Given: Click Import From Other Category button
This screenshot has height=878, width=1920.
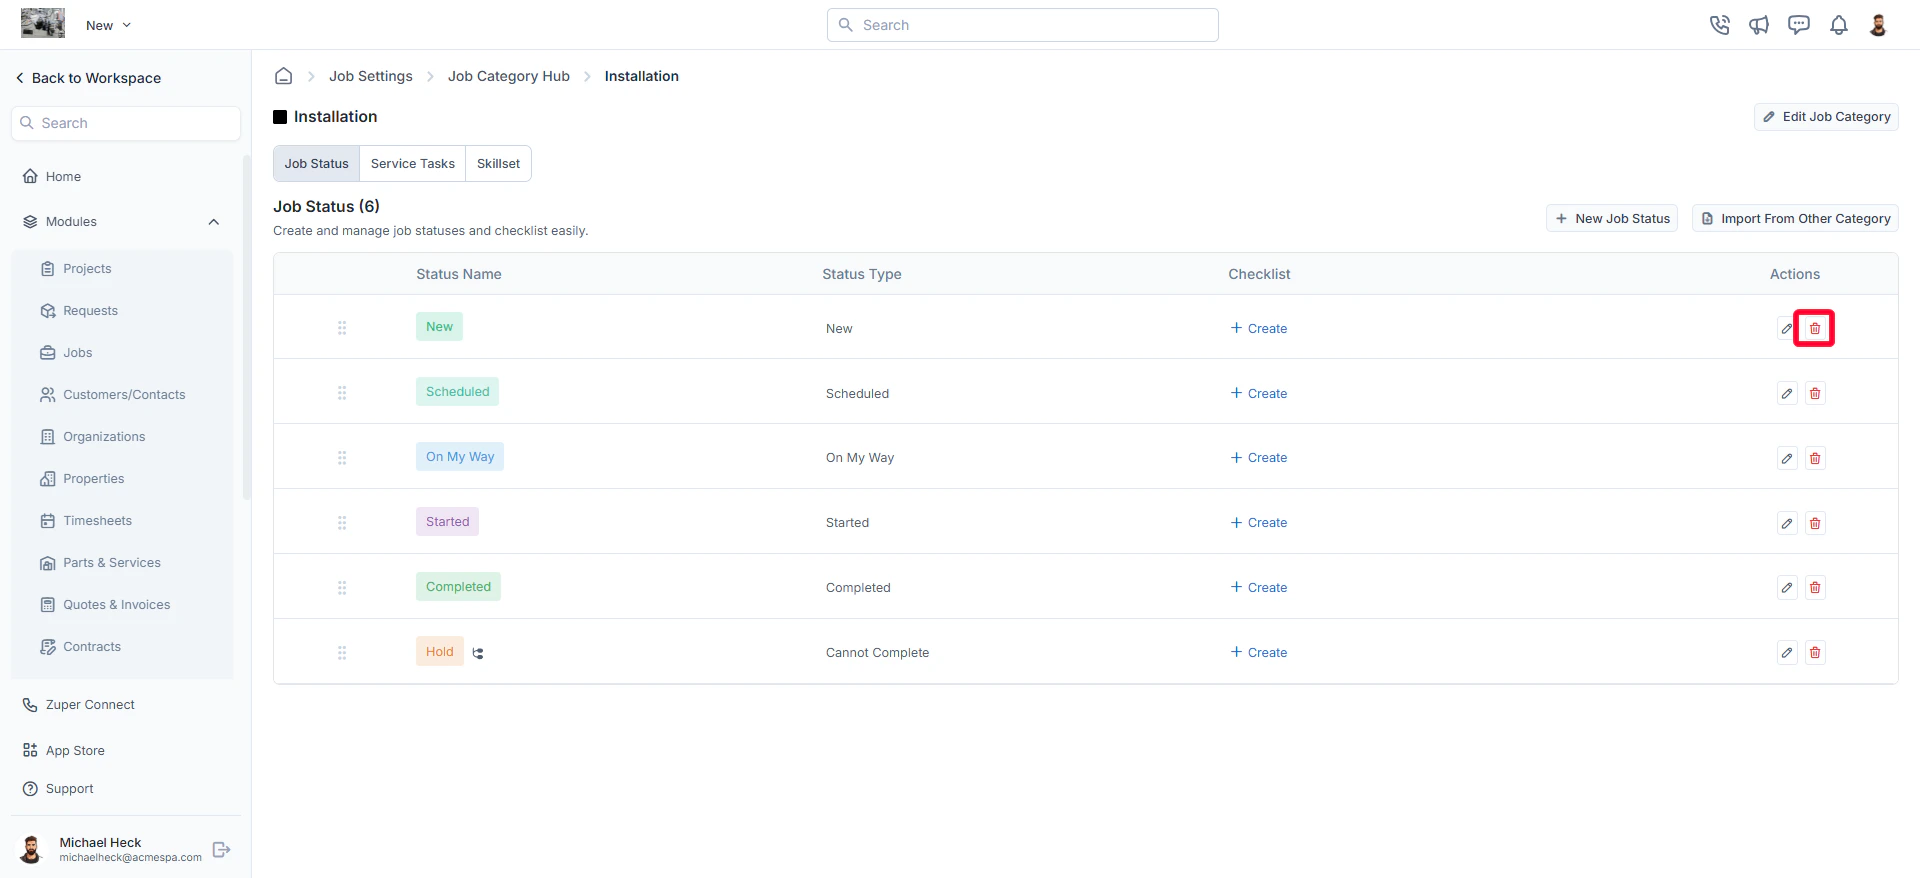Looking at the screenshot, I should (x=1795, y=218).
